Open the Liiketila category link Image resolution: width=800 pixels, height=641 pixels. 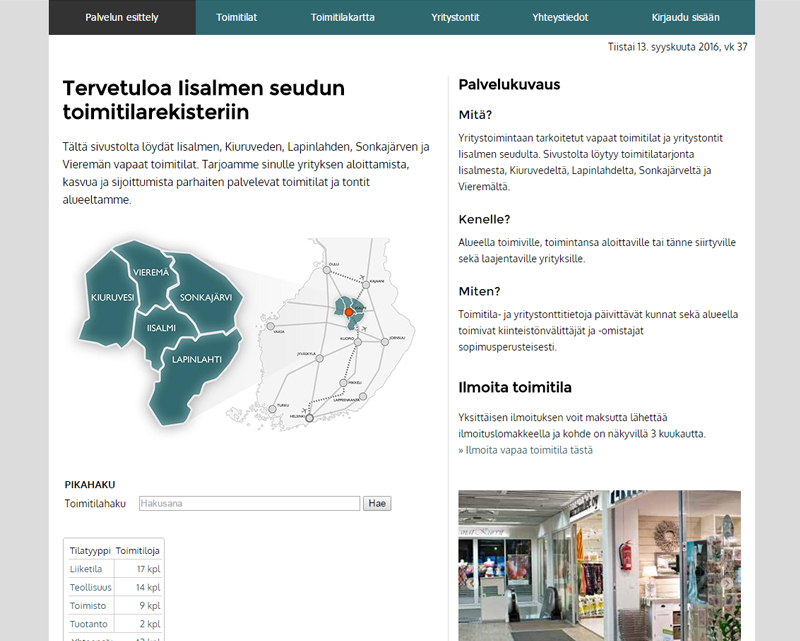pos(86,569)
